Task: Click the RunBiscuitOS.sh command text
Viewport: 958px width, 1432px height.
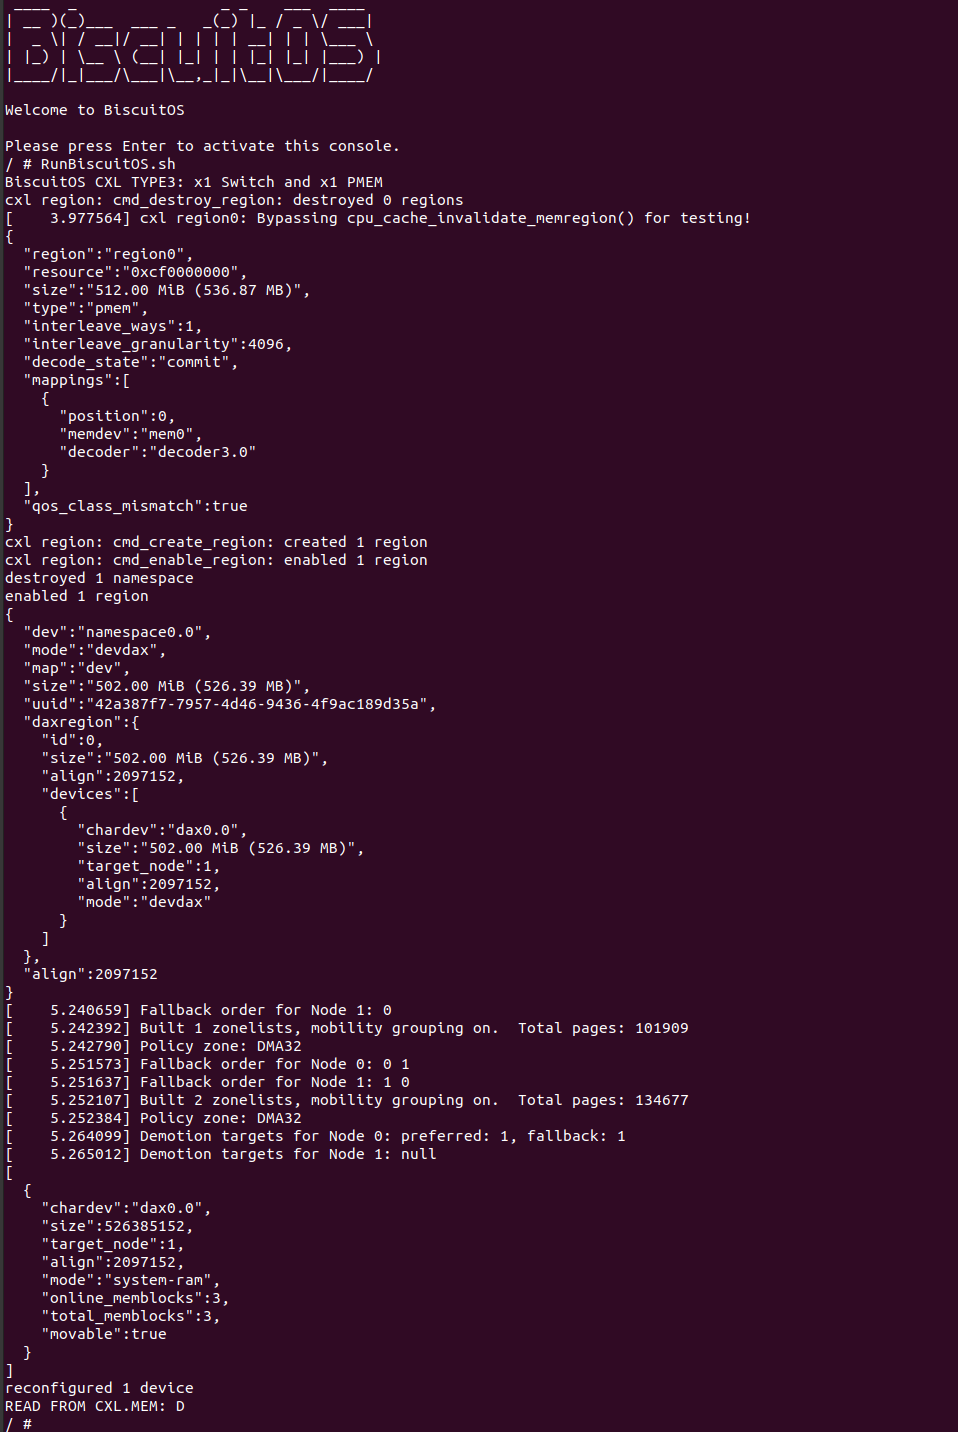Action: click(x=108, y=164)
